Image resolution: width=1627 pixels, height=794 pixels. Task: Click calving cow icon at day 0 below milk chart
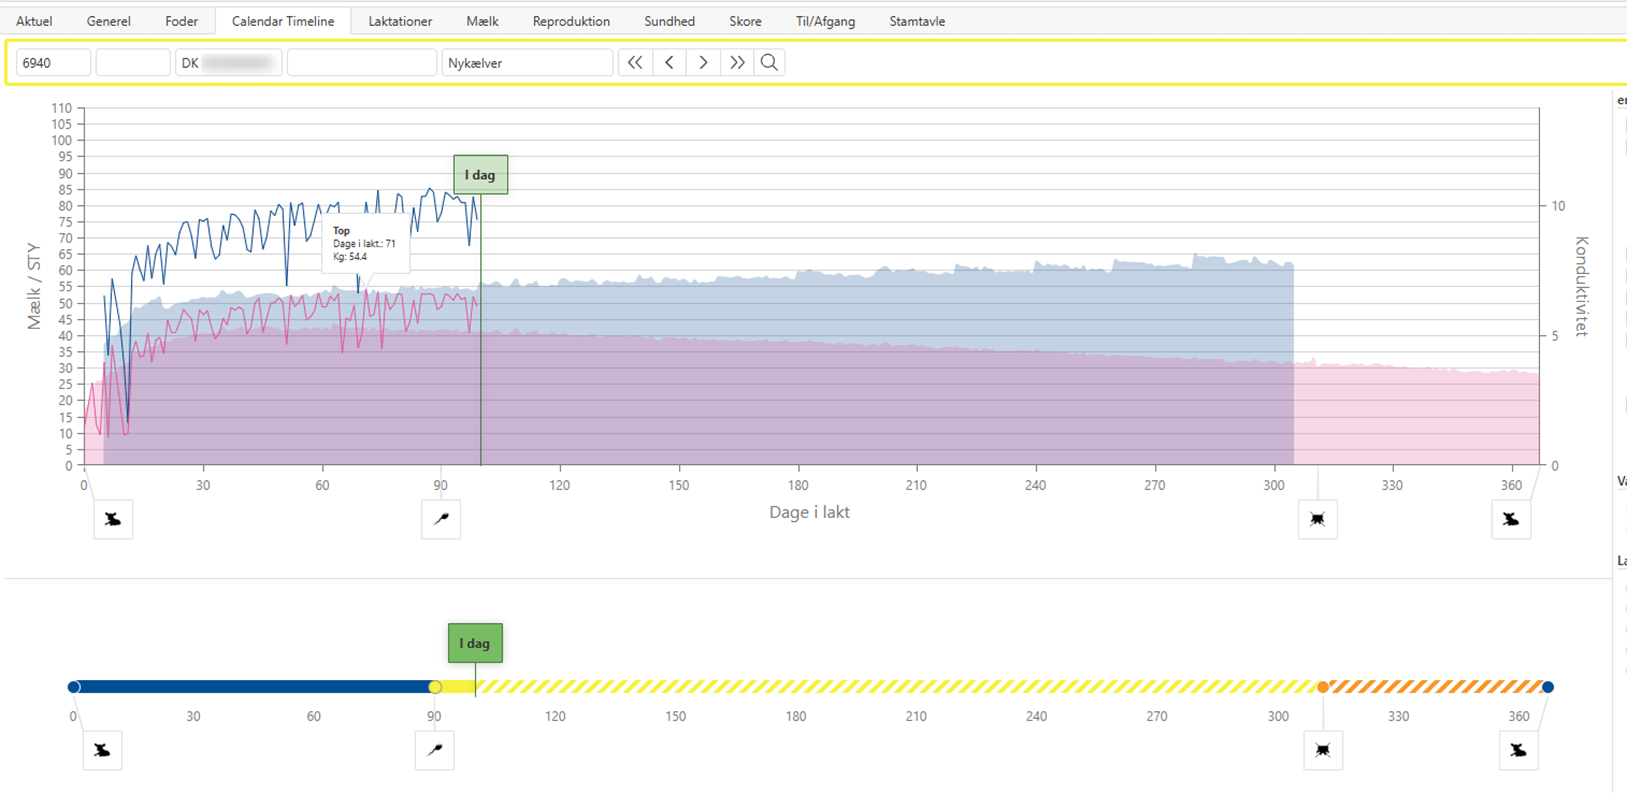[113, 520]
